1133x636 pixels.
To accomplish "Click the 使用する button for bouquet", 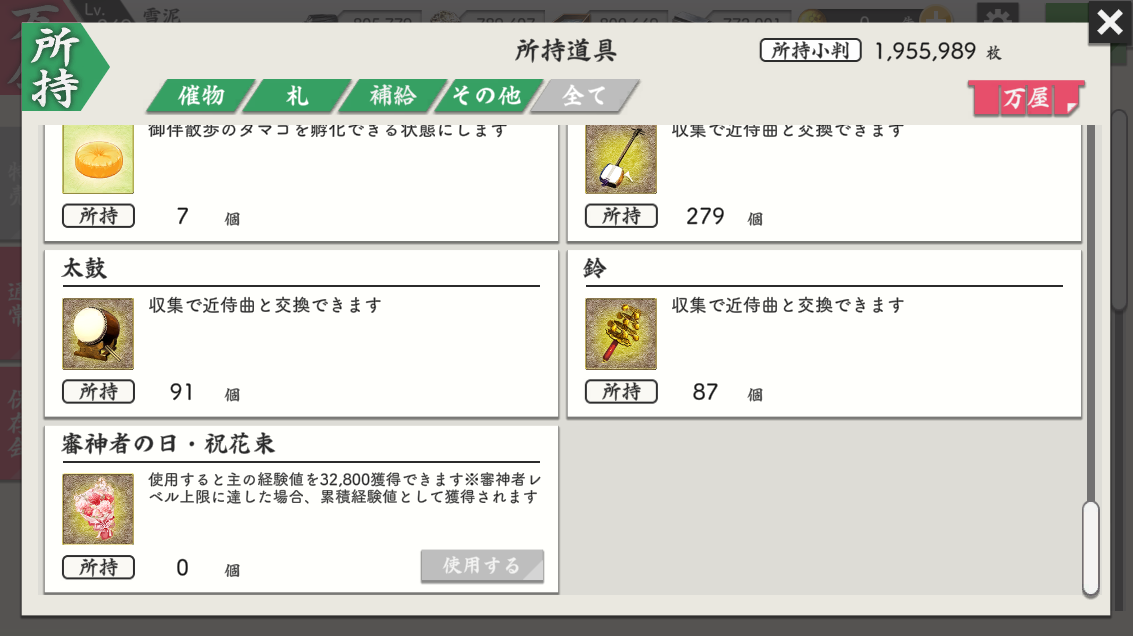I will point(482,565).
